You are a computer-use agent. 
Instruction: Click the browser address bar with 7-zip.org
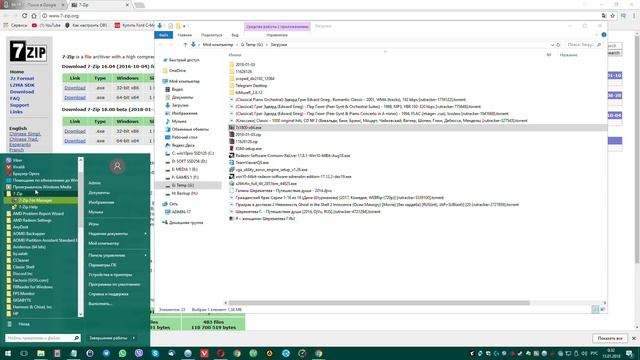coord(318,16)
